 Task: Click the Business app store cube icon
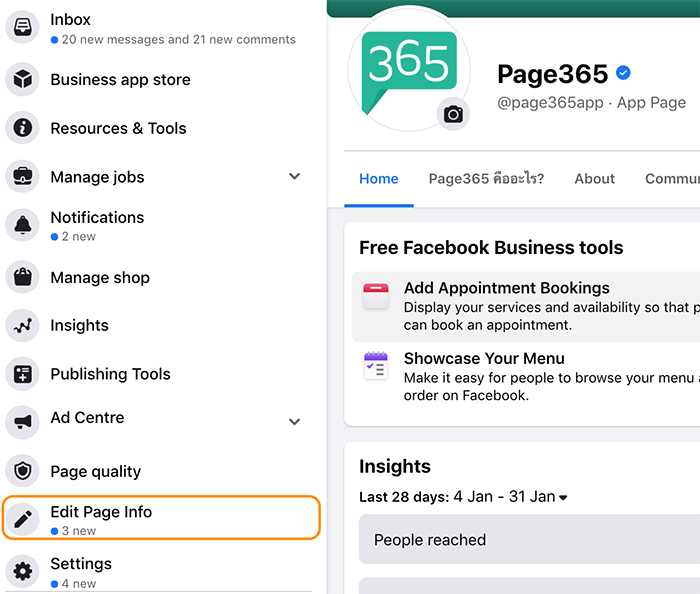pos(22,79)
